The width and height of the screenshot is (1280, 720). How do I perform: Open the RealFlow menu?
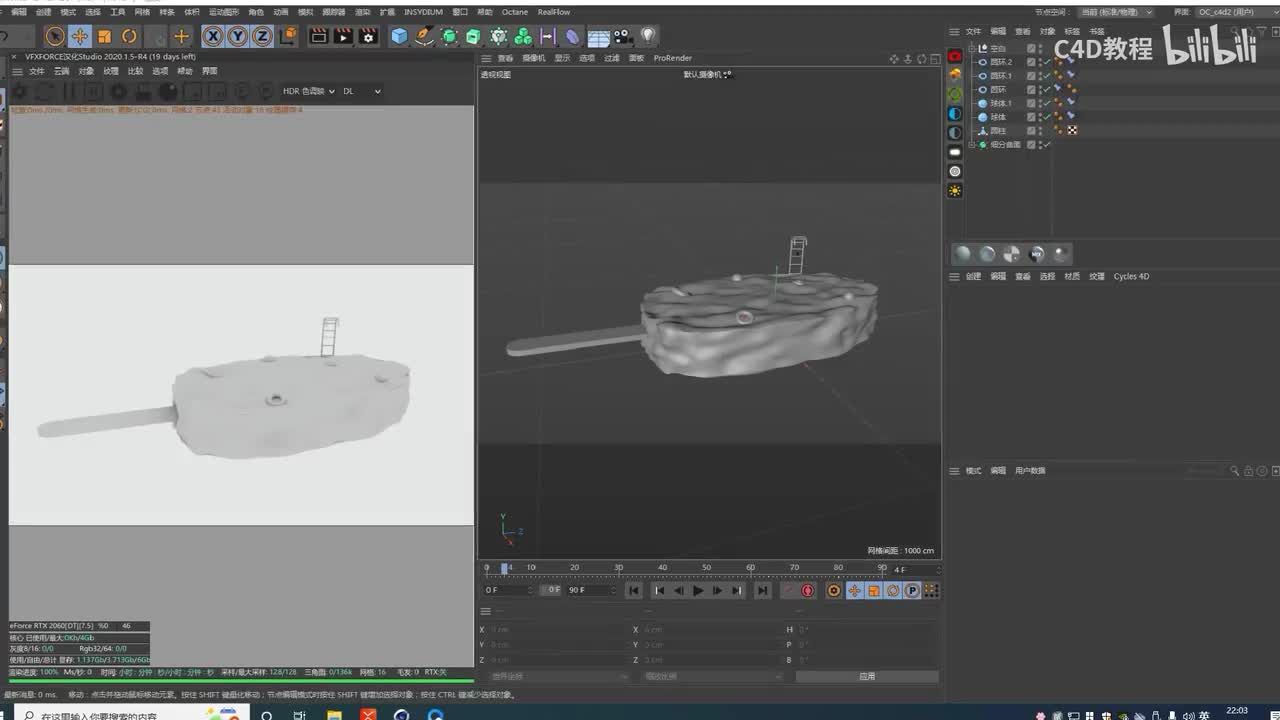click(554, 12)
